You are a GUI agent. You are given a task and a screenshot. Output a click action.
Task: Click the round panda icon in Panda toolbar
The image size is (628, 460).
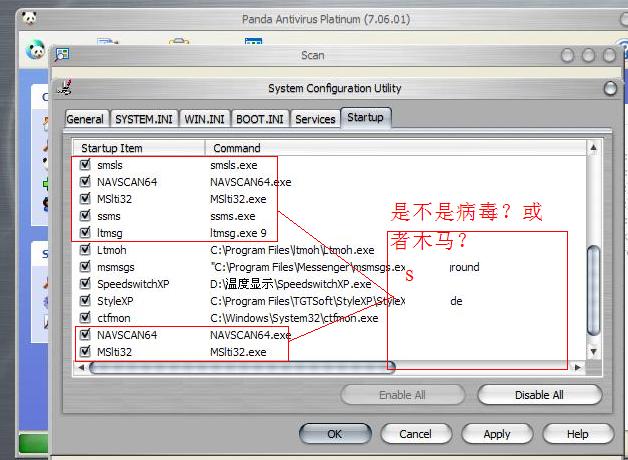[x=35, y=50]
